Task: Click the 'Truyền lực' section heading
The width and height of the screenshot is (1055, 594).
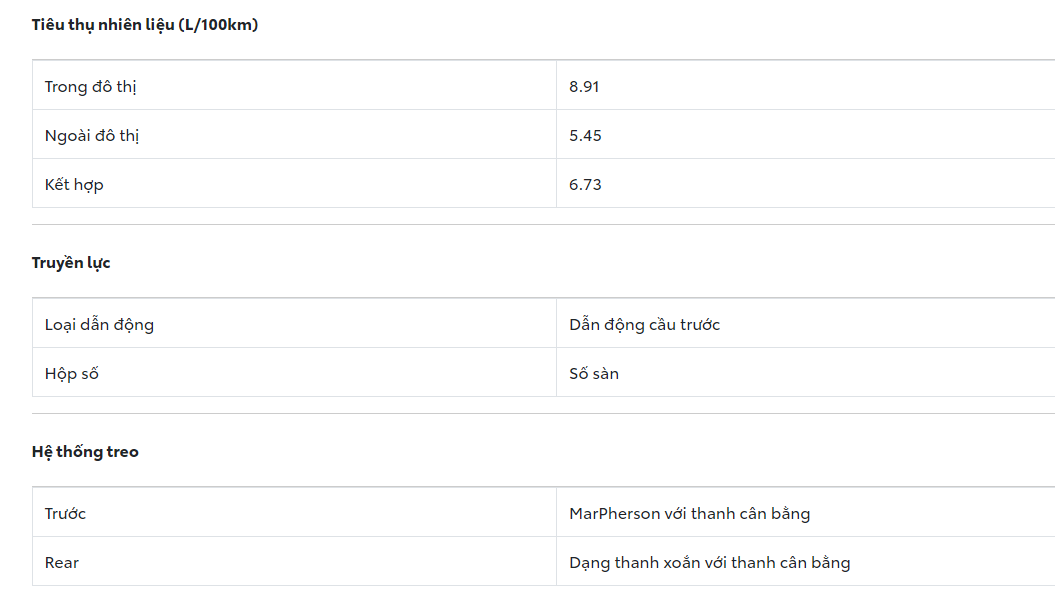Action: (71, 263)
